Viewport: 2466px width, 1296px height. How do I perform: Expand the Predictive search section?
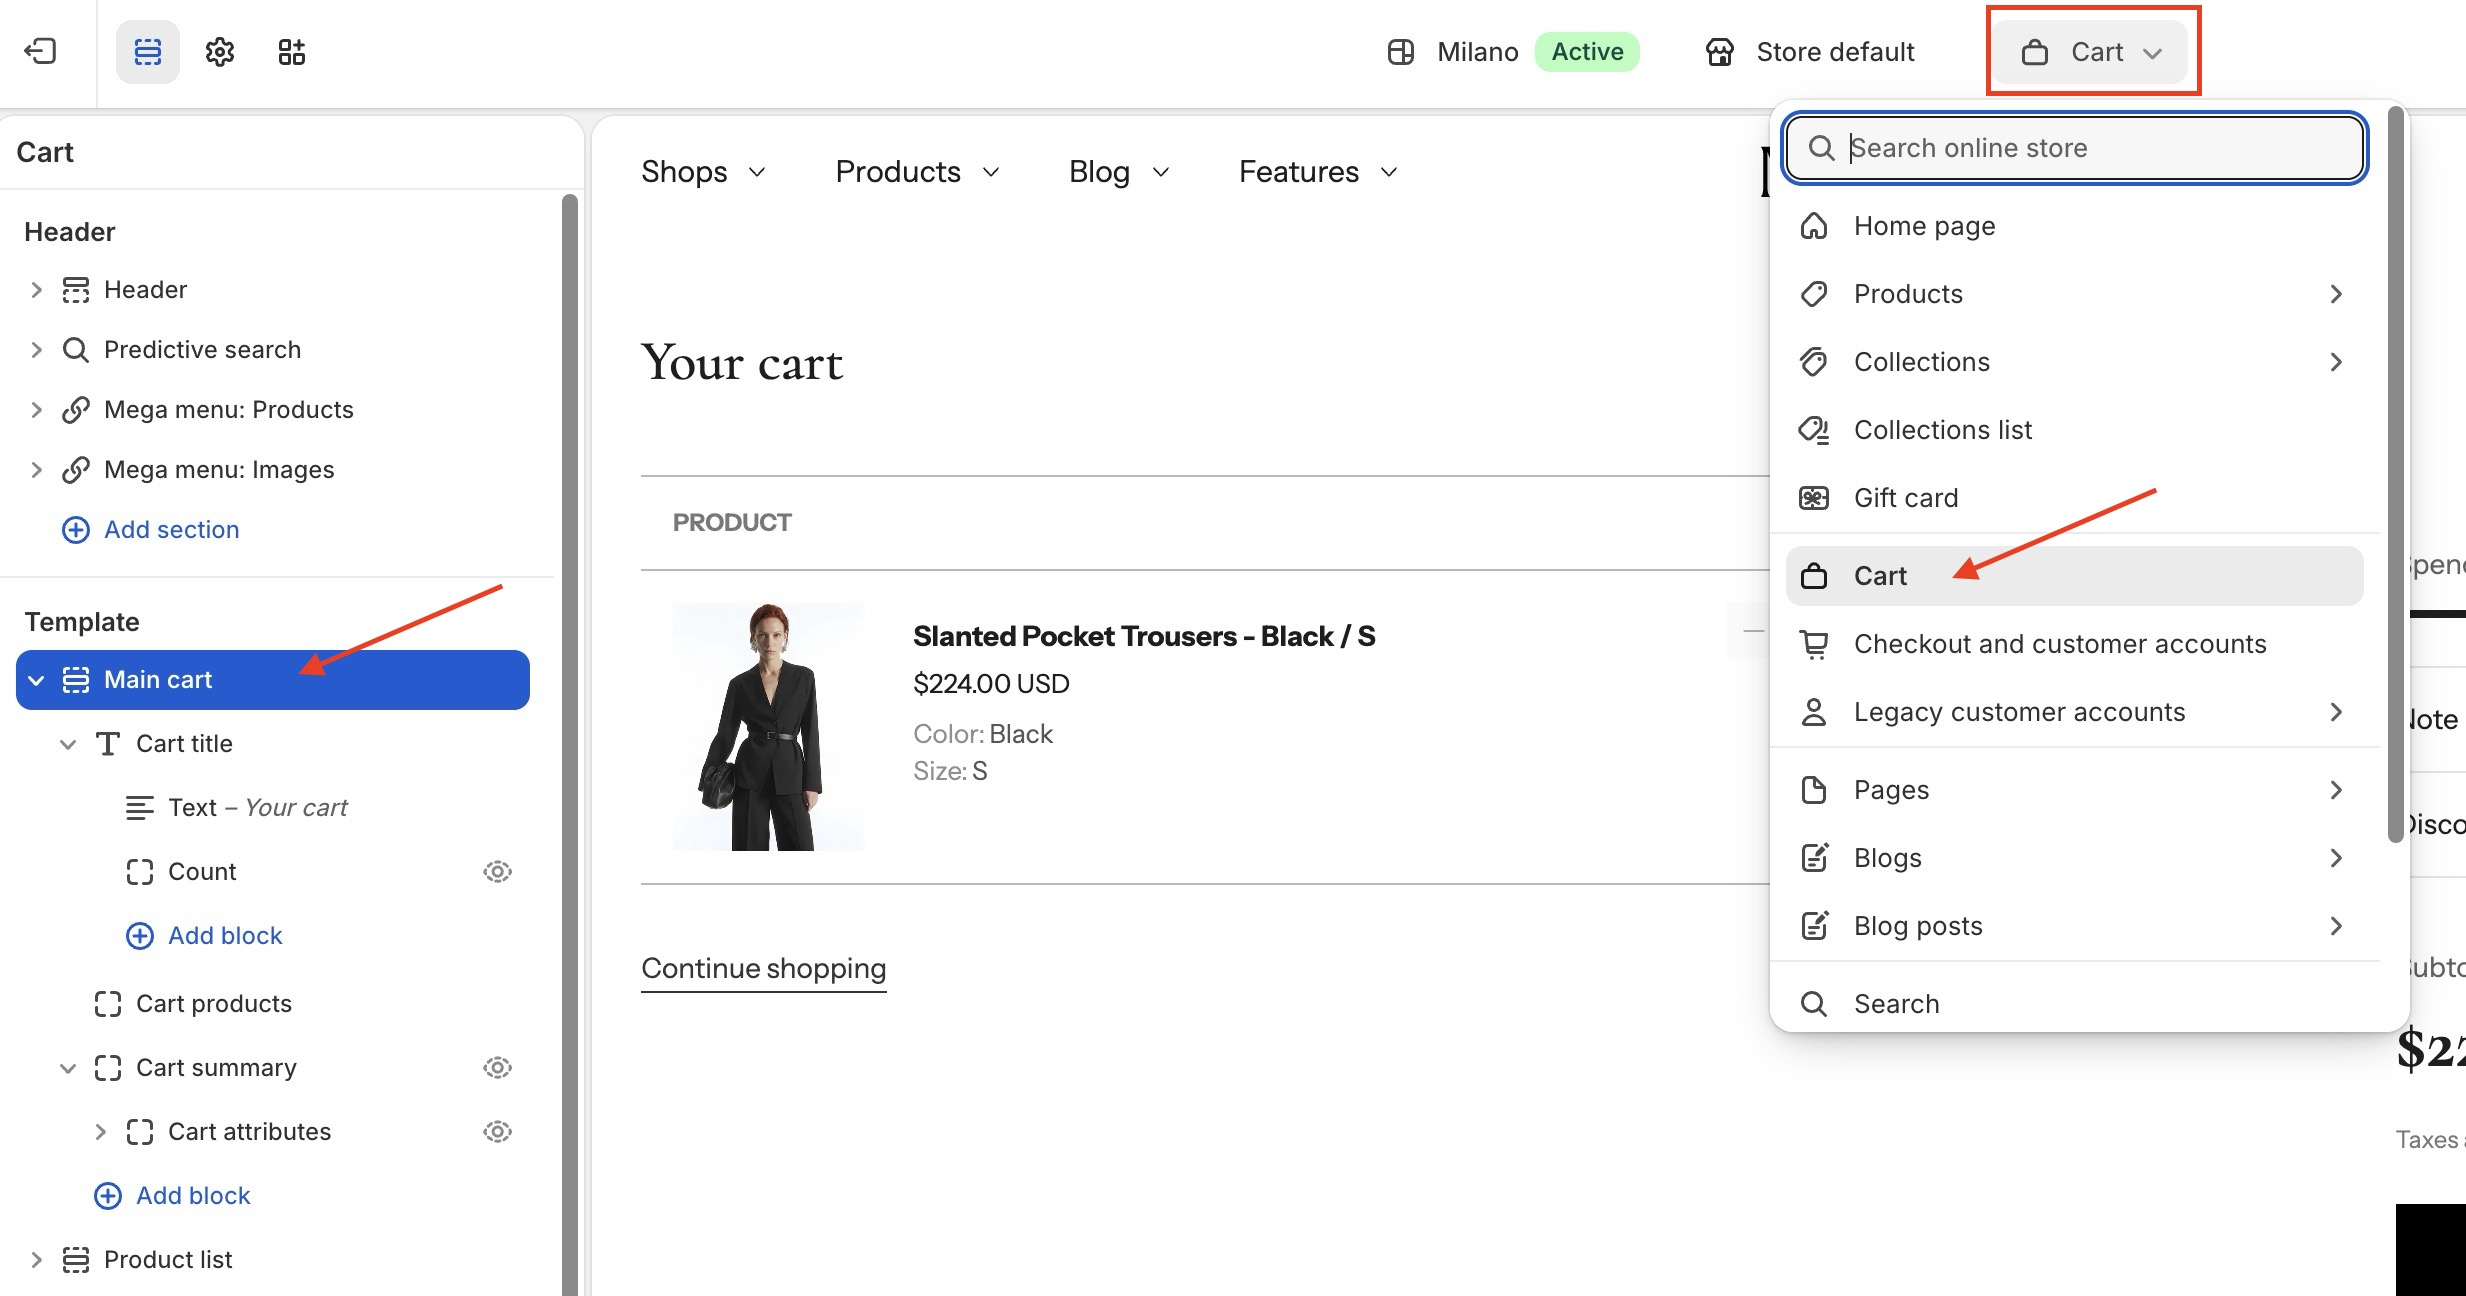click(36, 350)
